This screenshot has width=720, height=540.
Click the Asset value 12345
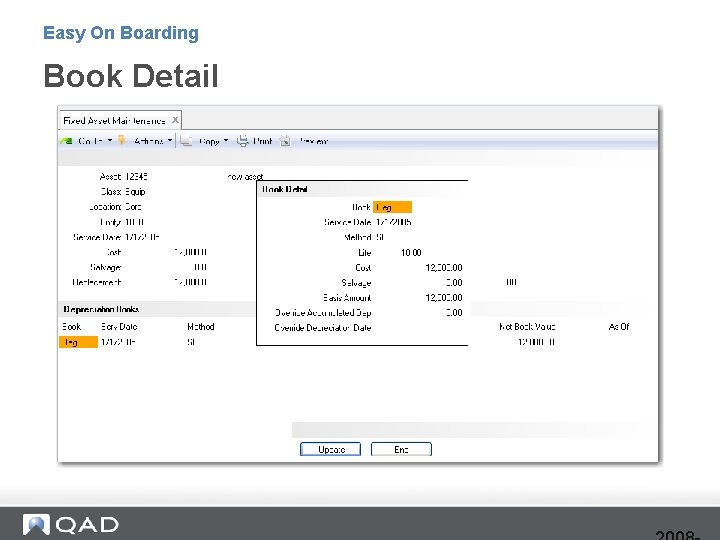click(x=136, y=177)
